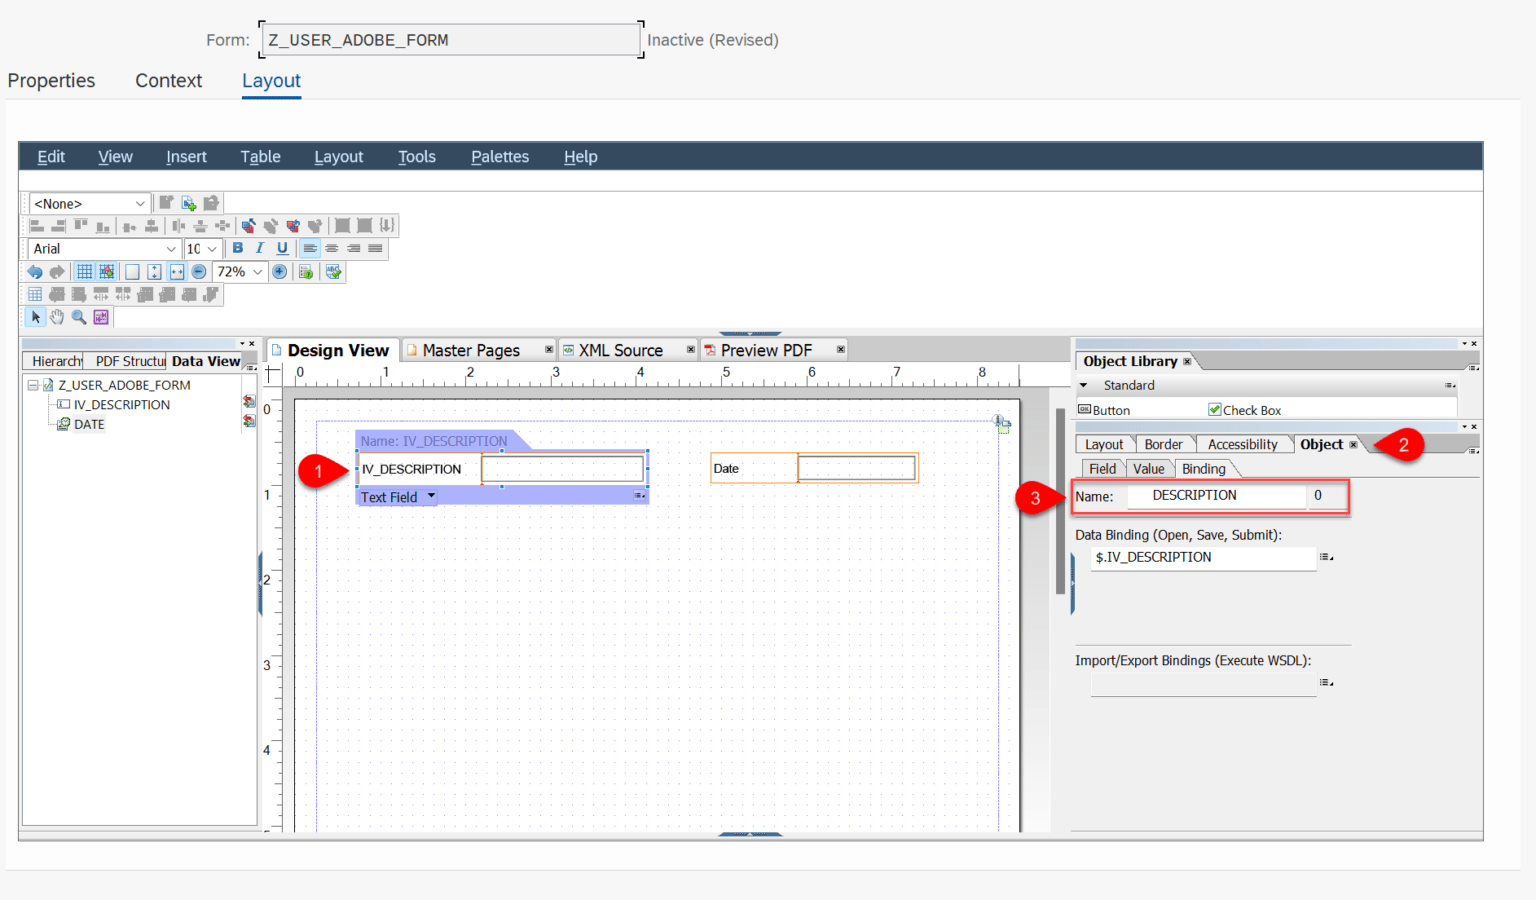Click the insert table icon
Screen dimensions: 1536x900
click(x=35, y=293)
